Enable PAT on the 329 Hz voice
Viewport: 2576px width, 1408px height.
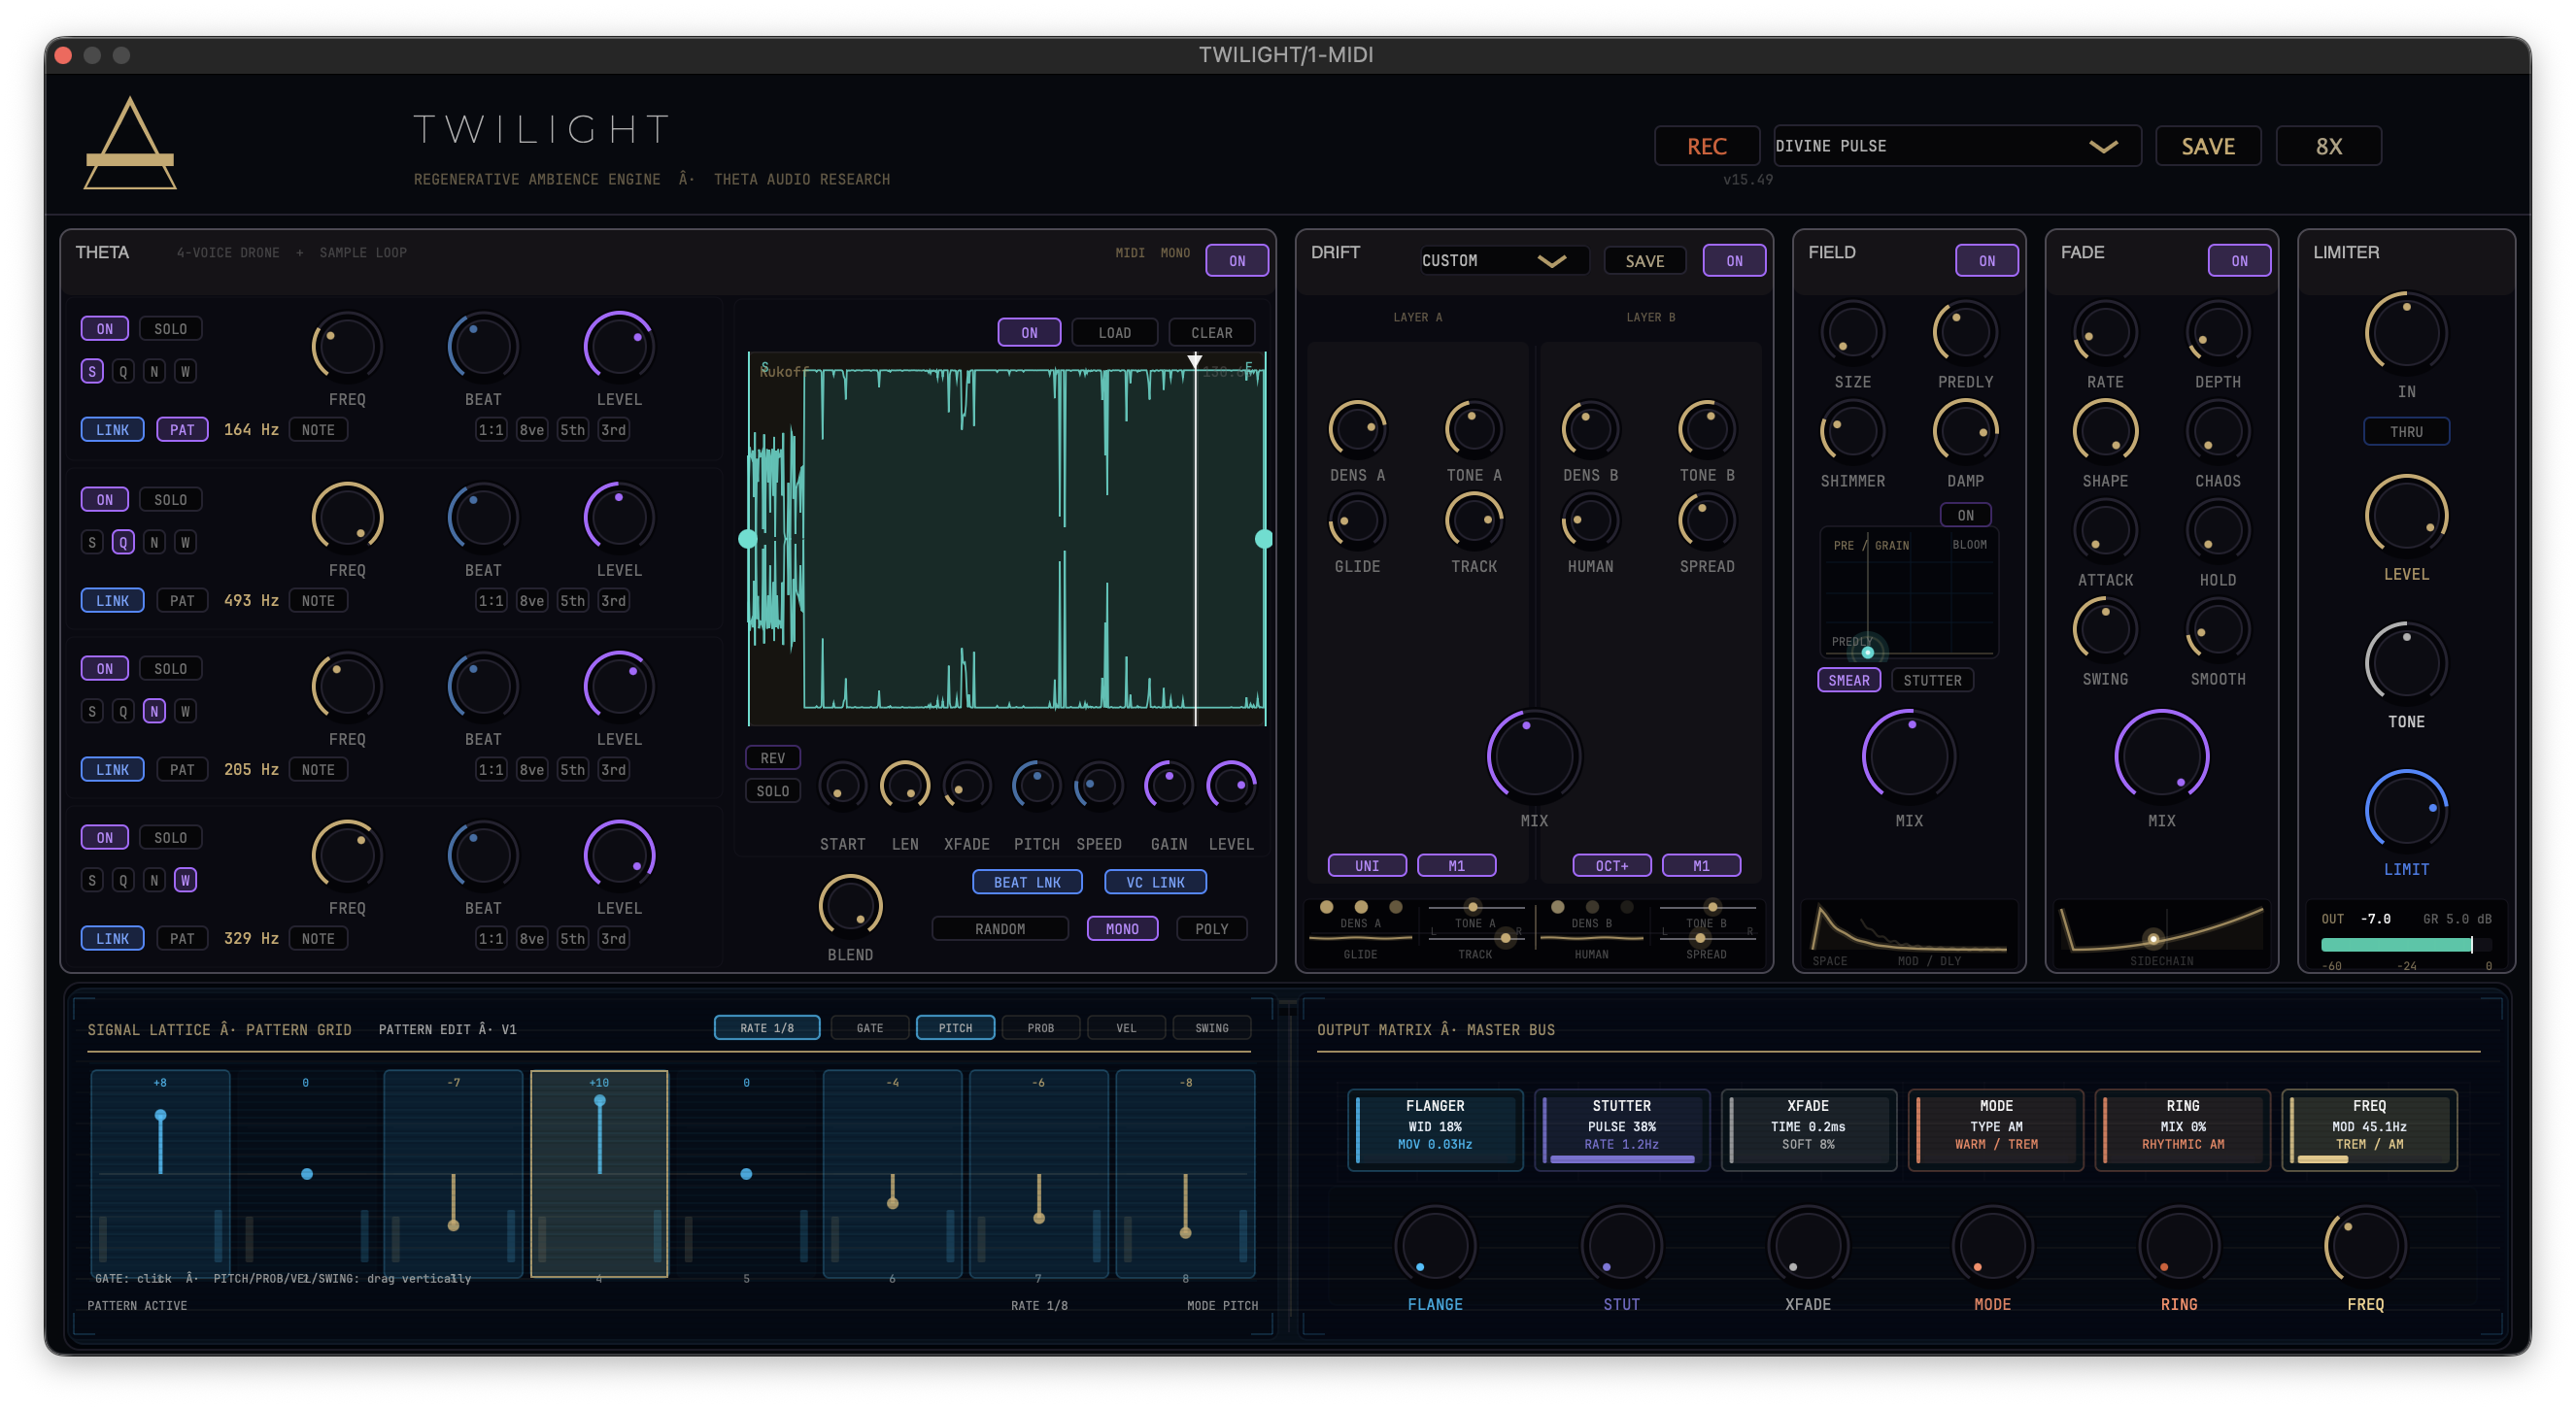coord(182,939)
